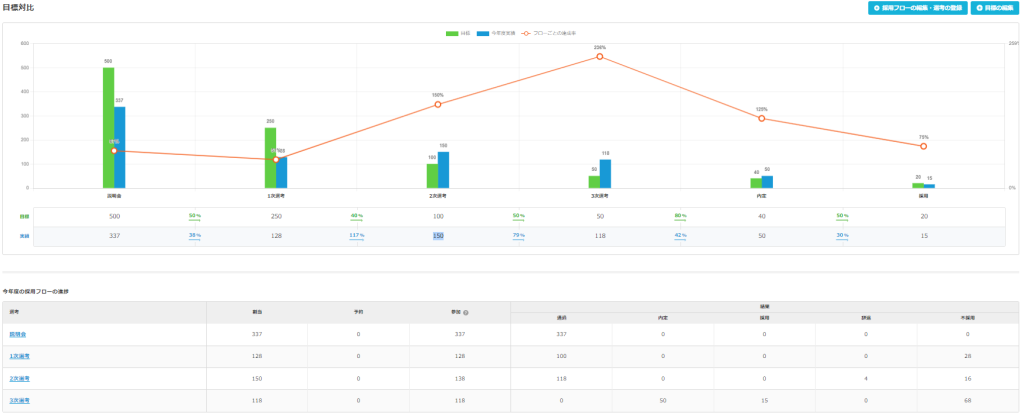
Task: Click the 目標の編集 button
Action: [x=994, y=8]
